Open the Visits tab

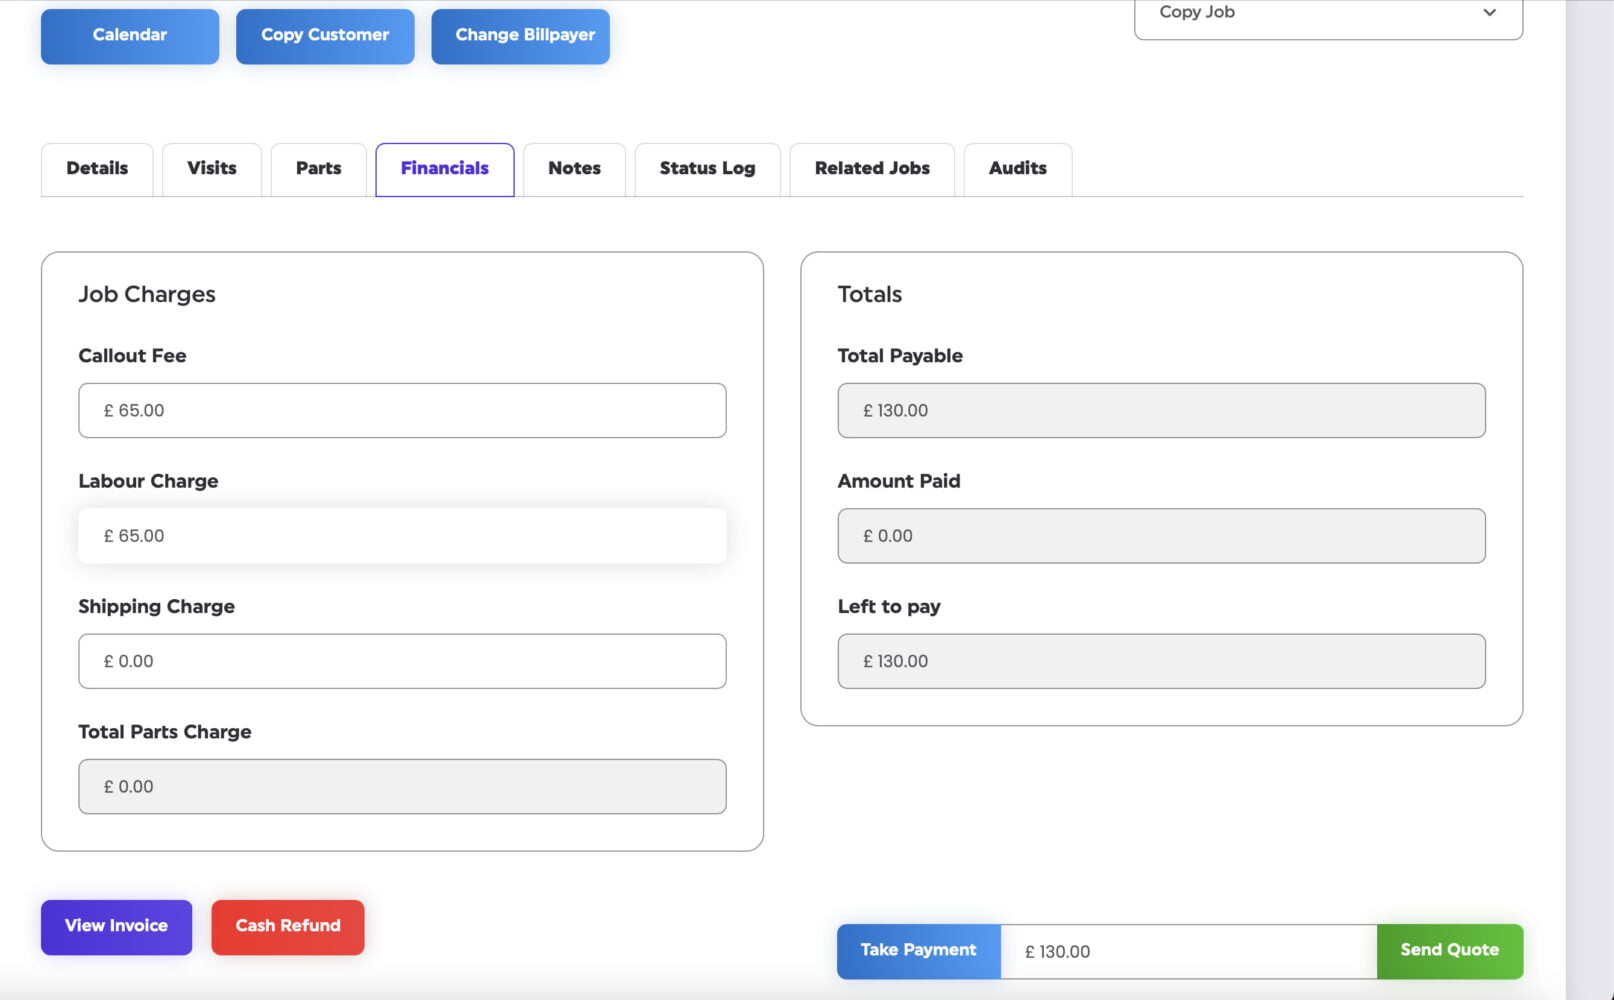212,169
